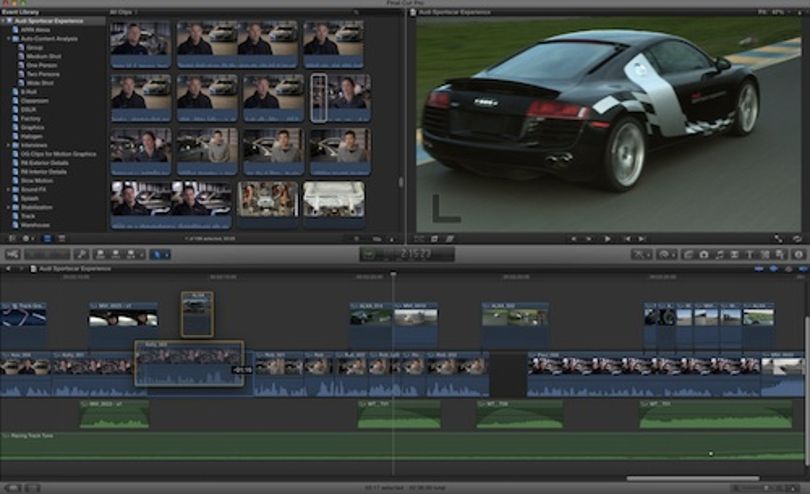Expand the Interviews folder

click(x=8, y=145)
